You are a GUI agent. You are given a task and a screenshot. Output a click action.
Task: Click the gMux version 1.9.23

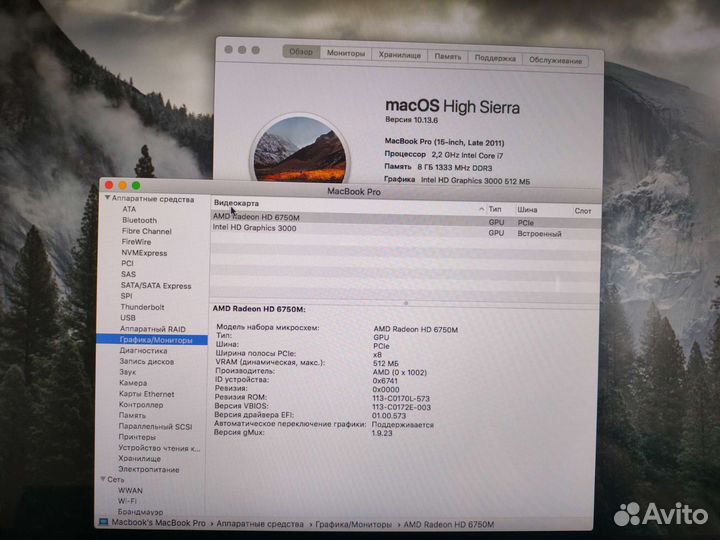click(x=382, y=433)
